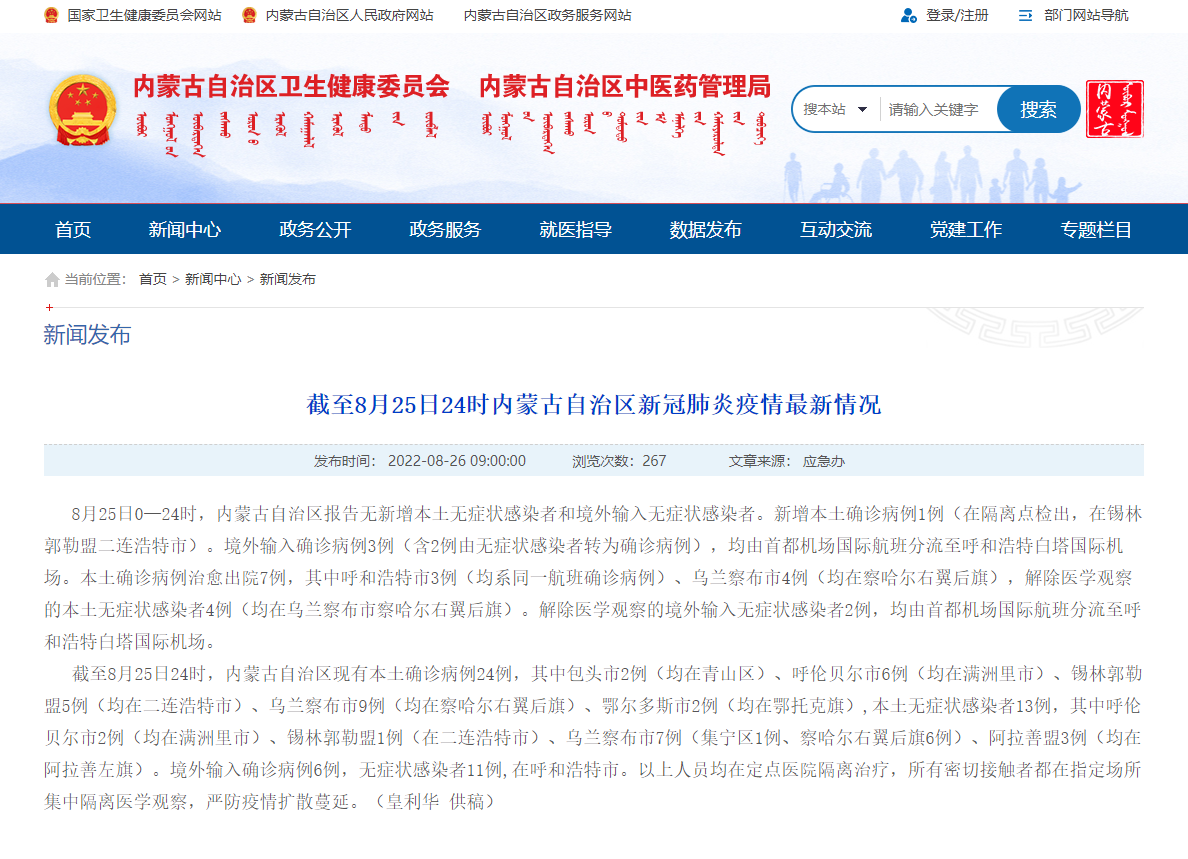Click the 搜索 search button

coord(1038,109)
